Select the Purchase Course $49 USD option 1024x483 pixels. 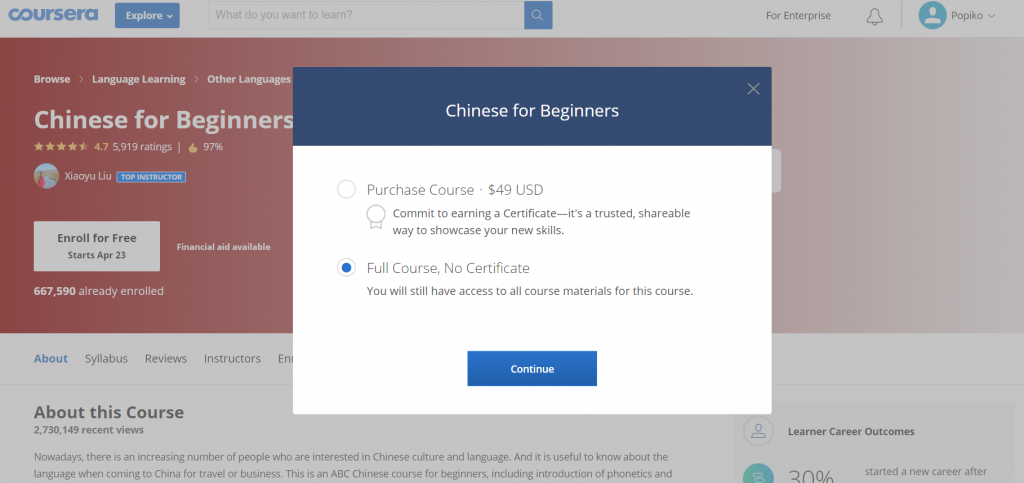point(346,190)
